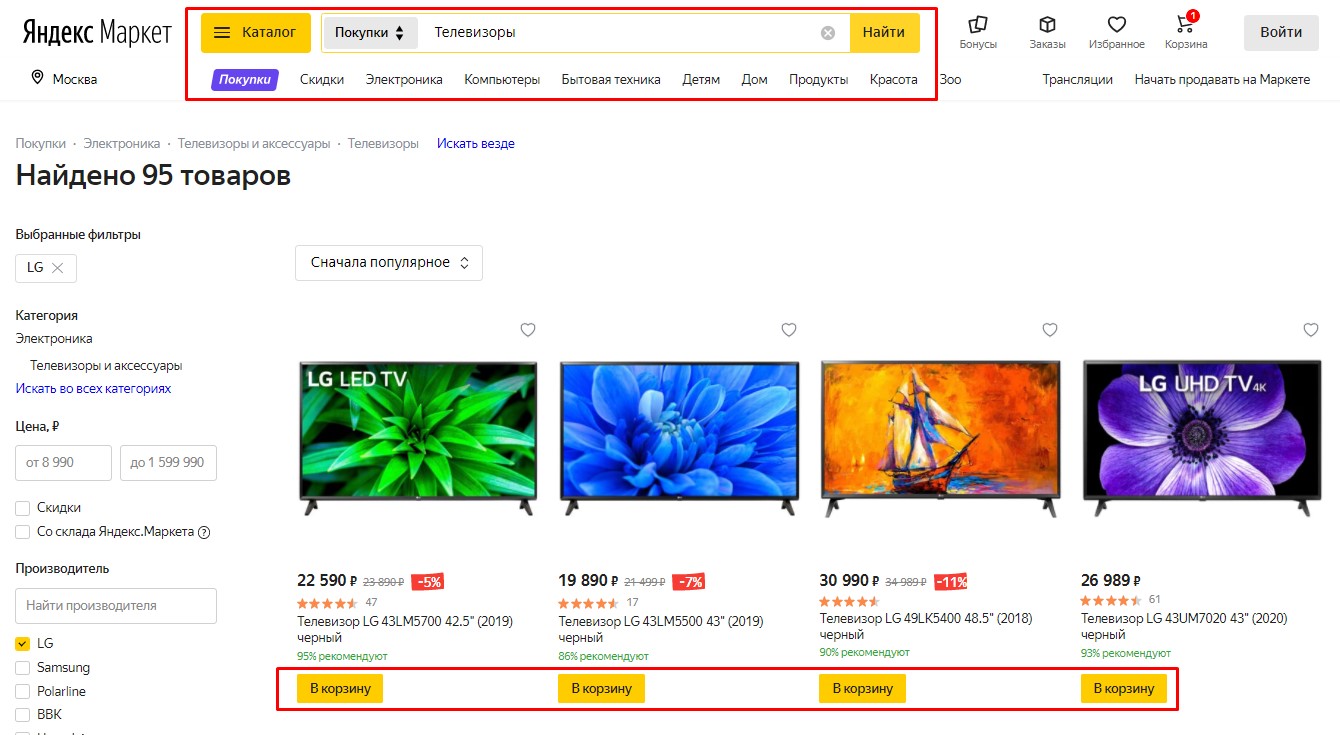Click the Искать во всех категориях link

pyautogui.click(x=94, y=389)
